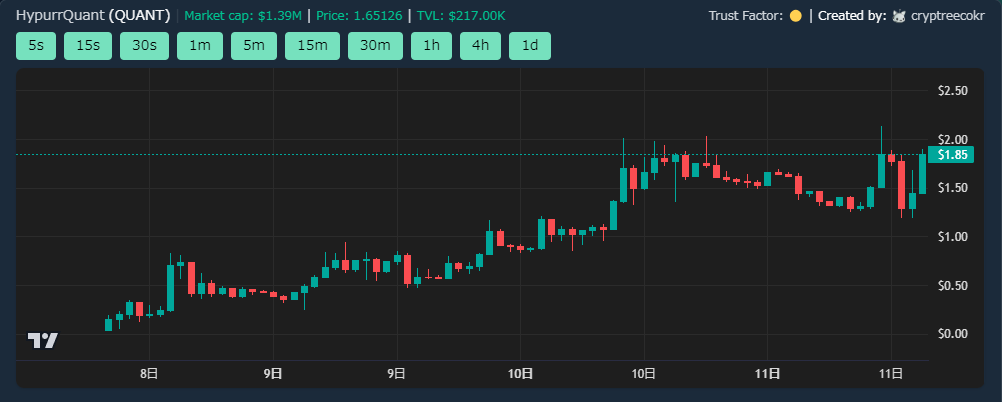Image resolution: width=1002 pixels, height=402 pixels.
Task: Click the $2.00 price axis label
Action: tap(952, 139)
